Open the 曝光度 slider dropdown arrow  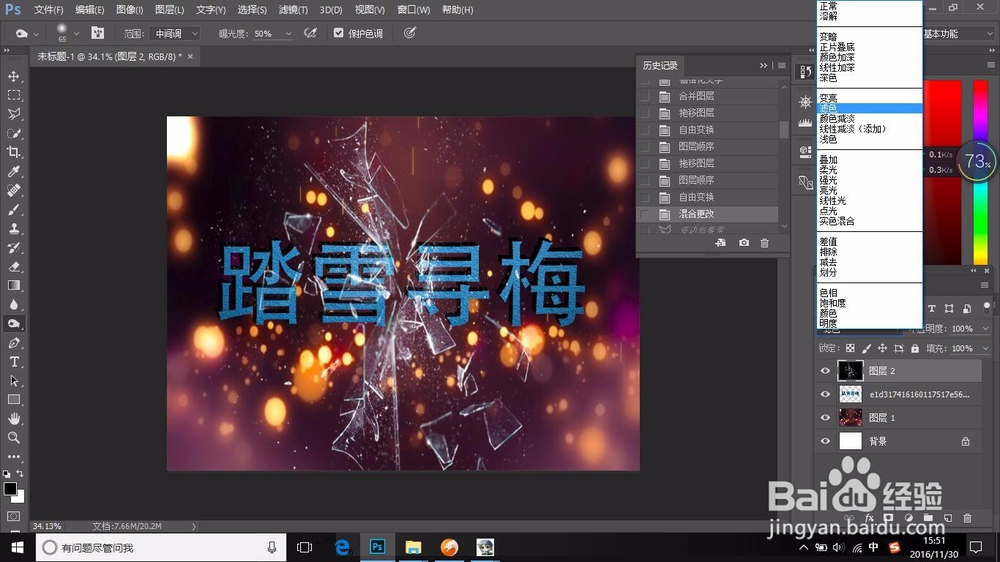click(288, 34)
